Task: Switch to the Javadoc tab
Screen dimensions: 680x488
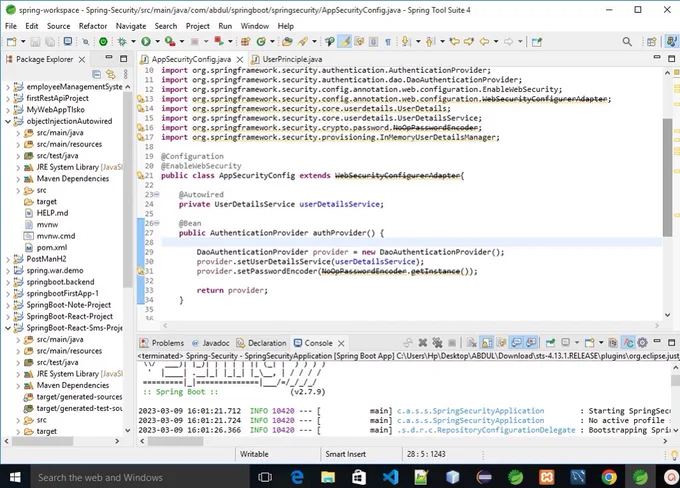Action: (210, 343)
